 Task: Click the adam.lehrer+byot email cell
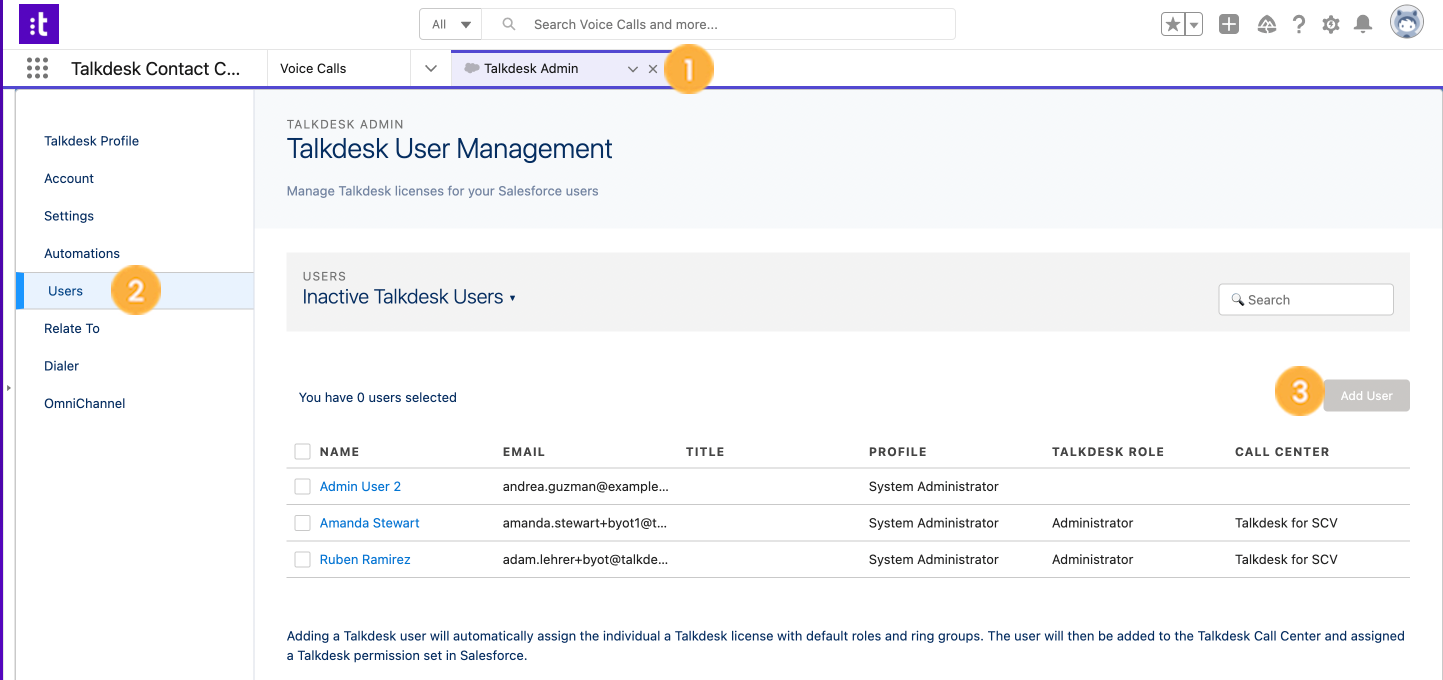pyautogui.click(x=586, y=560)
